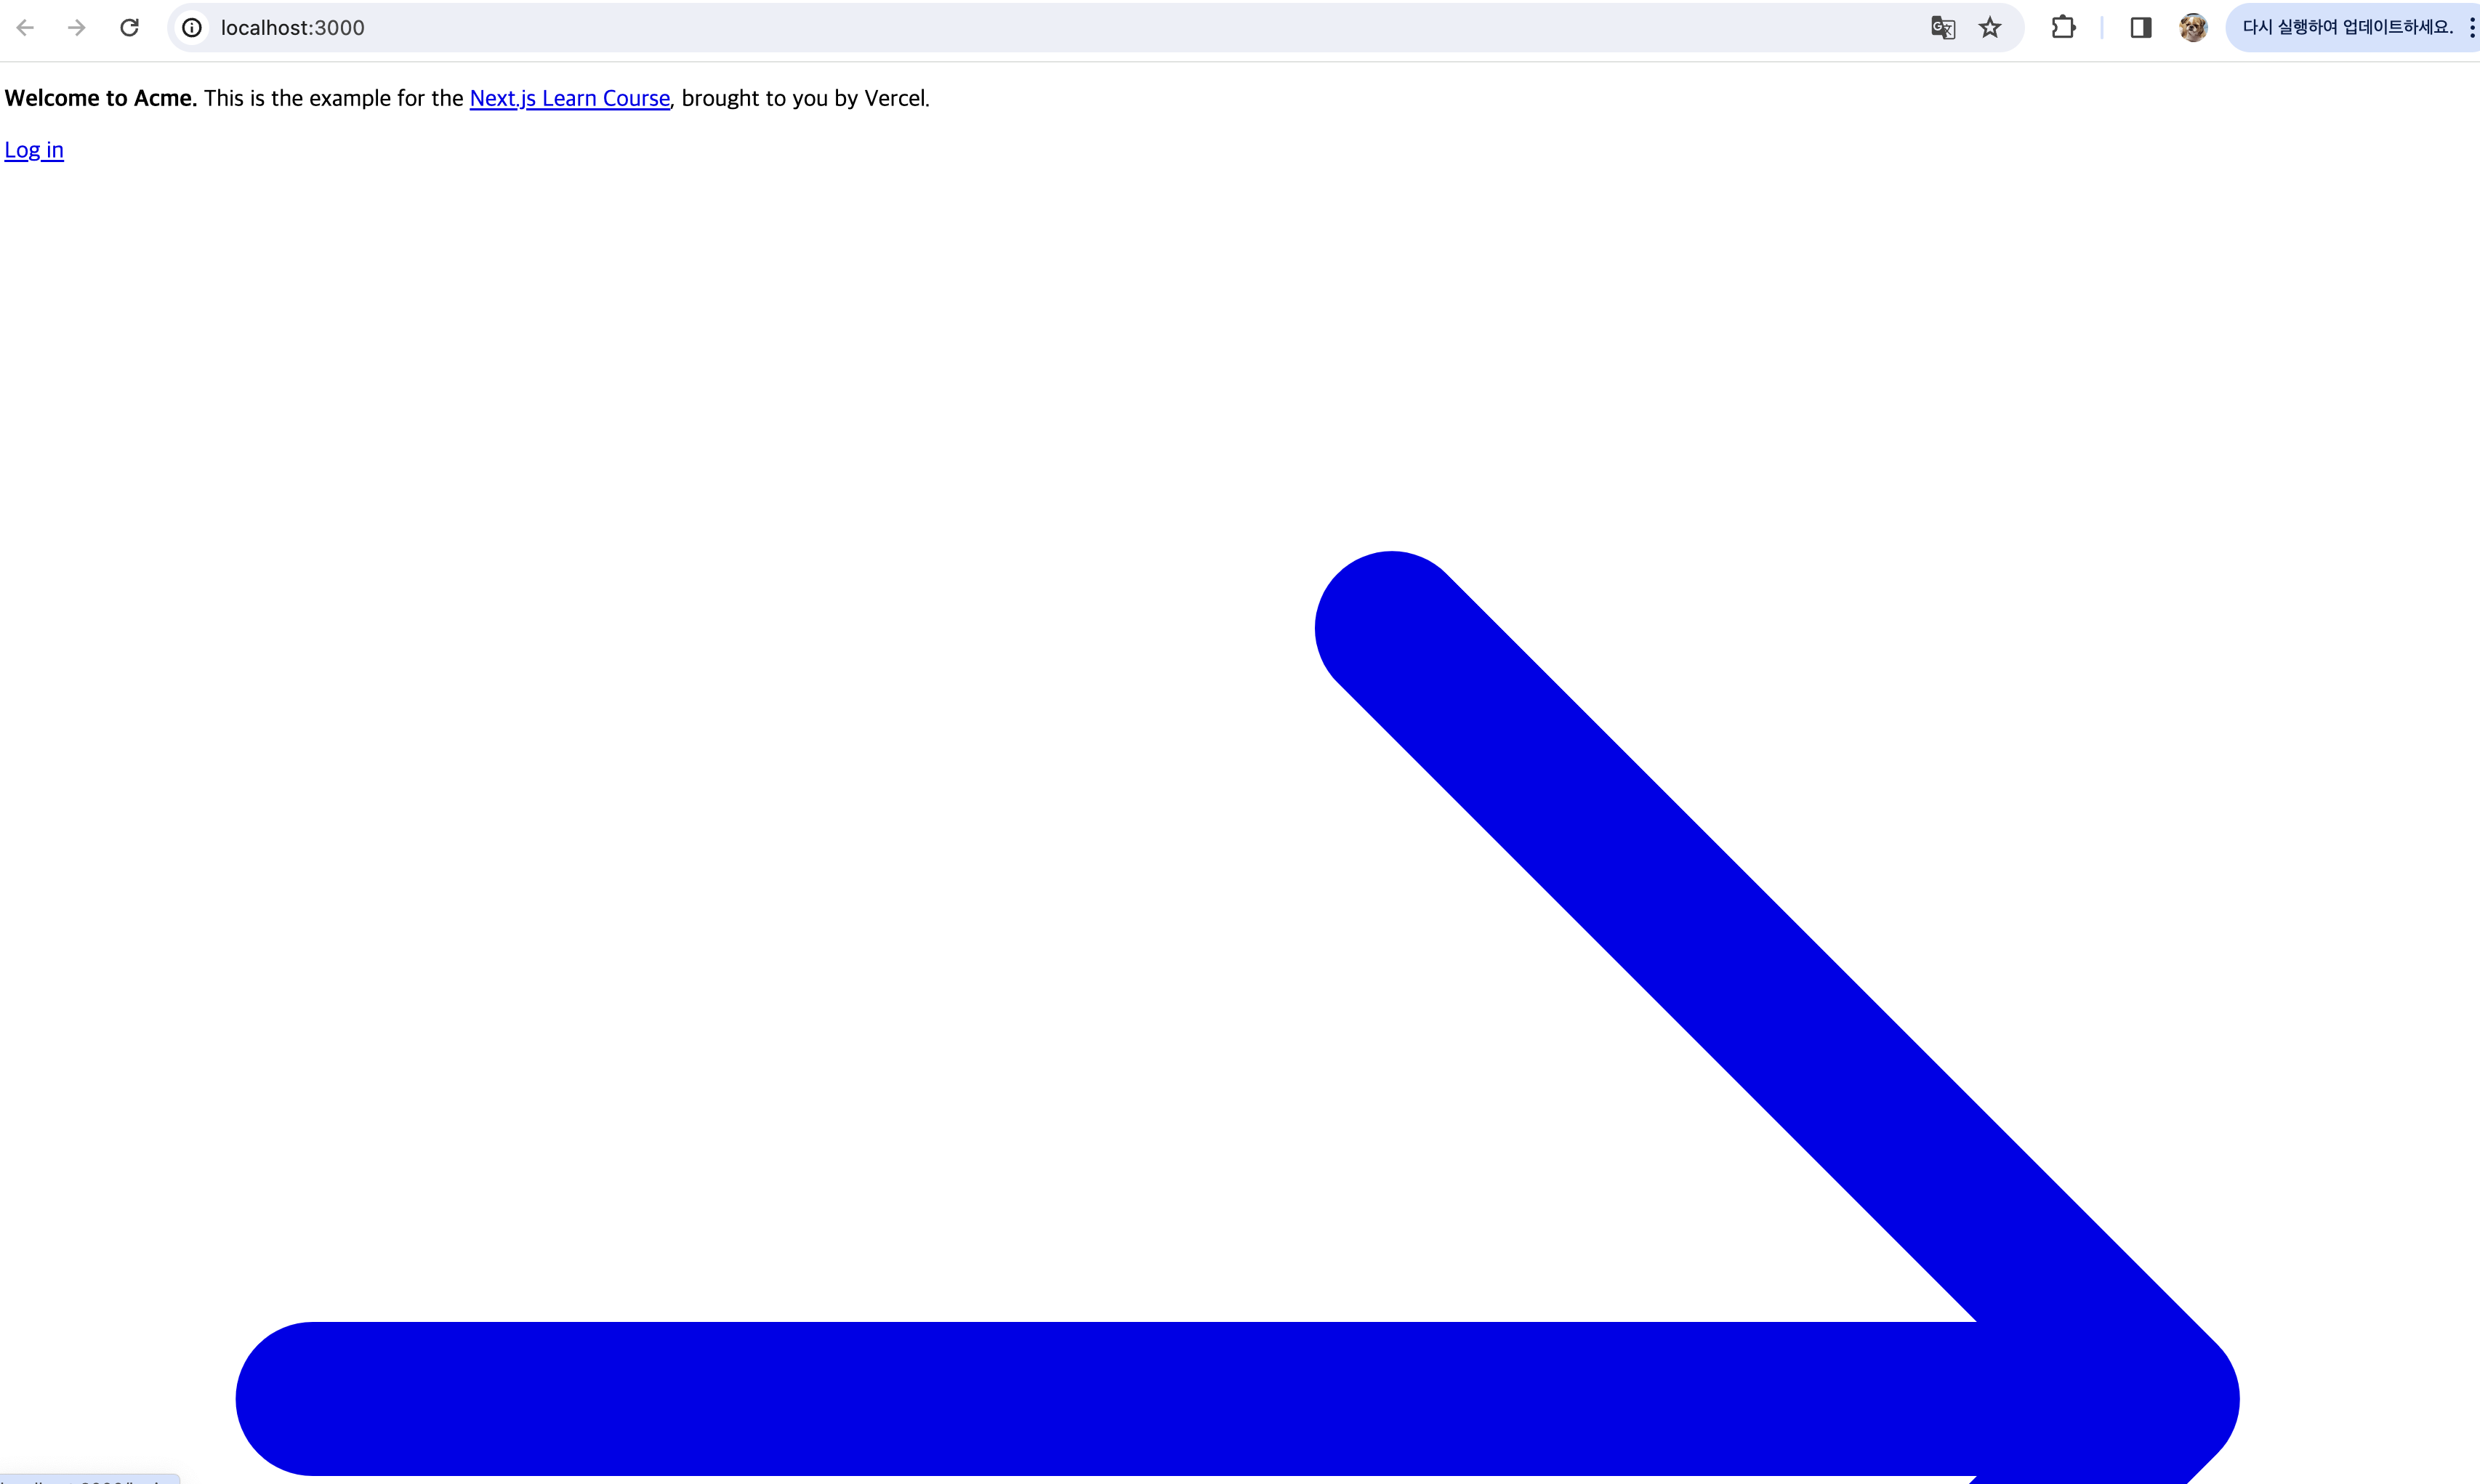Click the browser back arrow button
This screenshot has height=1484, width=2480.
click(x=26, y=28)
